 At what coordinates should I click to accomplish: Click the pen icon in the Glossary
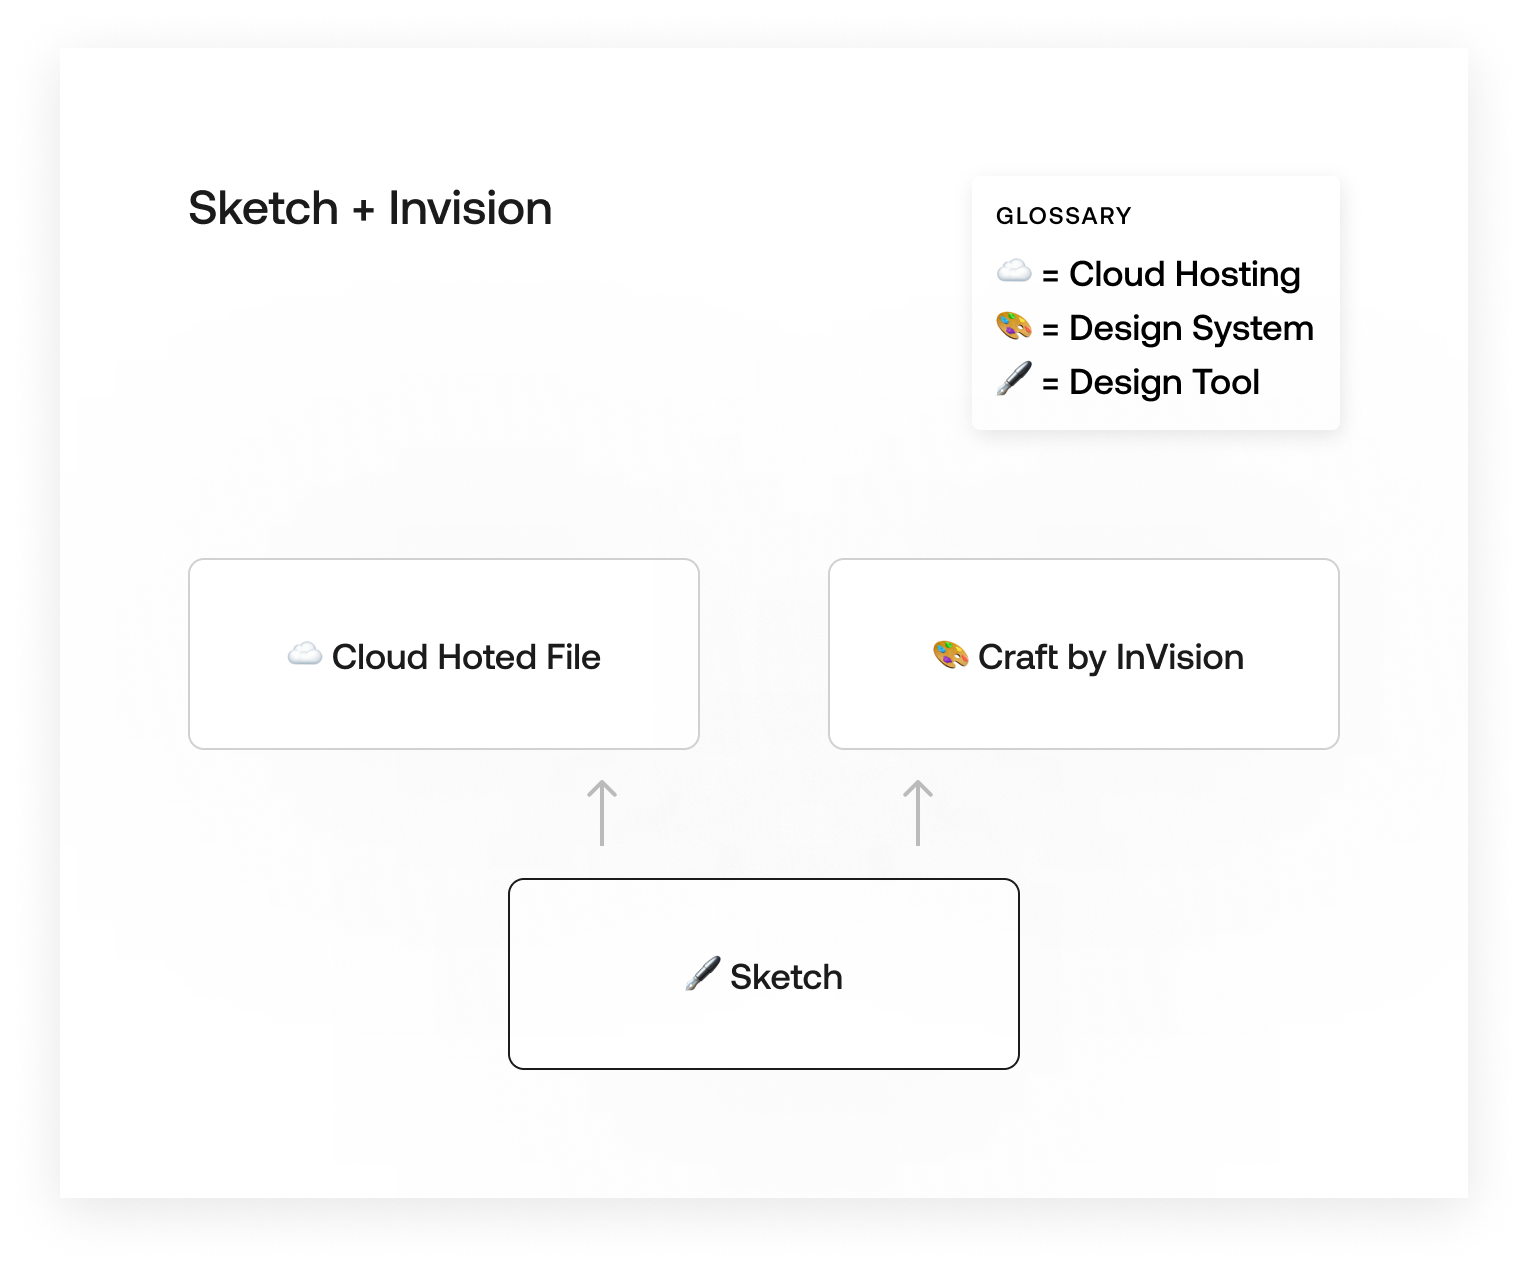(x=1014, y=380)
